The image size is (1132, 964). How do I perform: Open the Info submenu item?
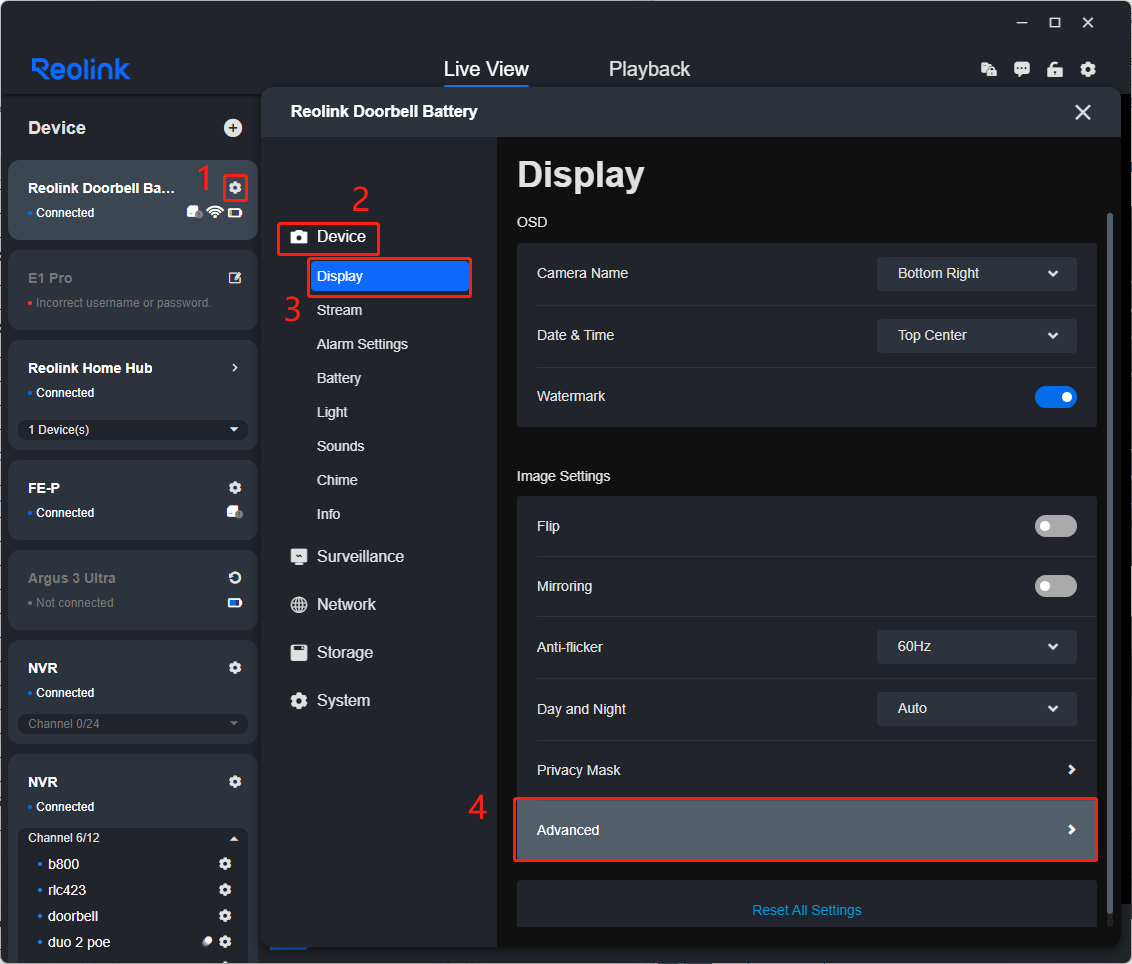click(x=328, y=514)
